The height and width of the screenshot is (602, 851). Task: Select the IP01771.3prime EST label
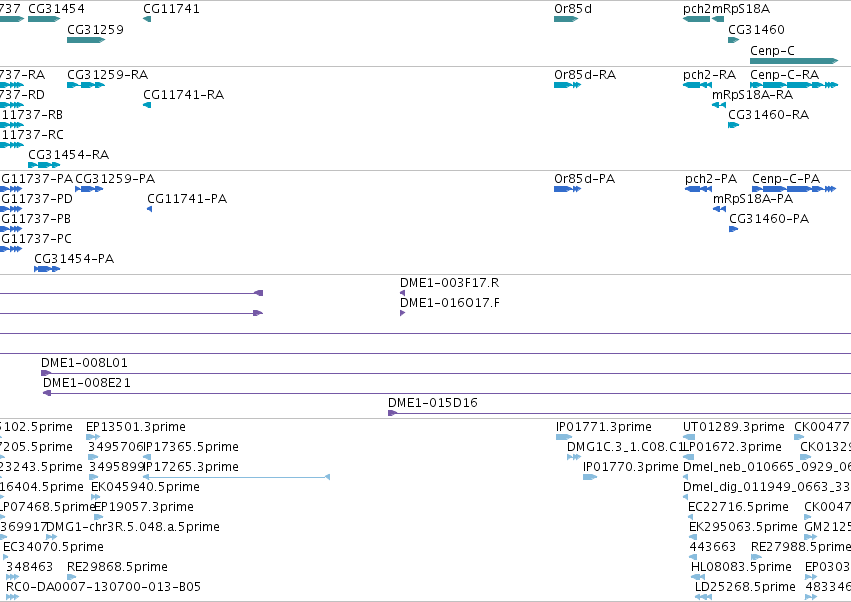604,427
